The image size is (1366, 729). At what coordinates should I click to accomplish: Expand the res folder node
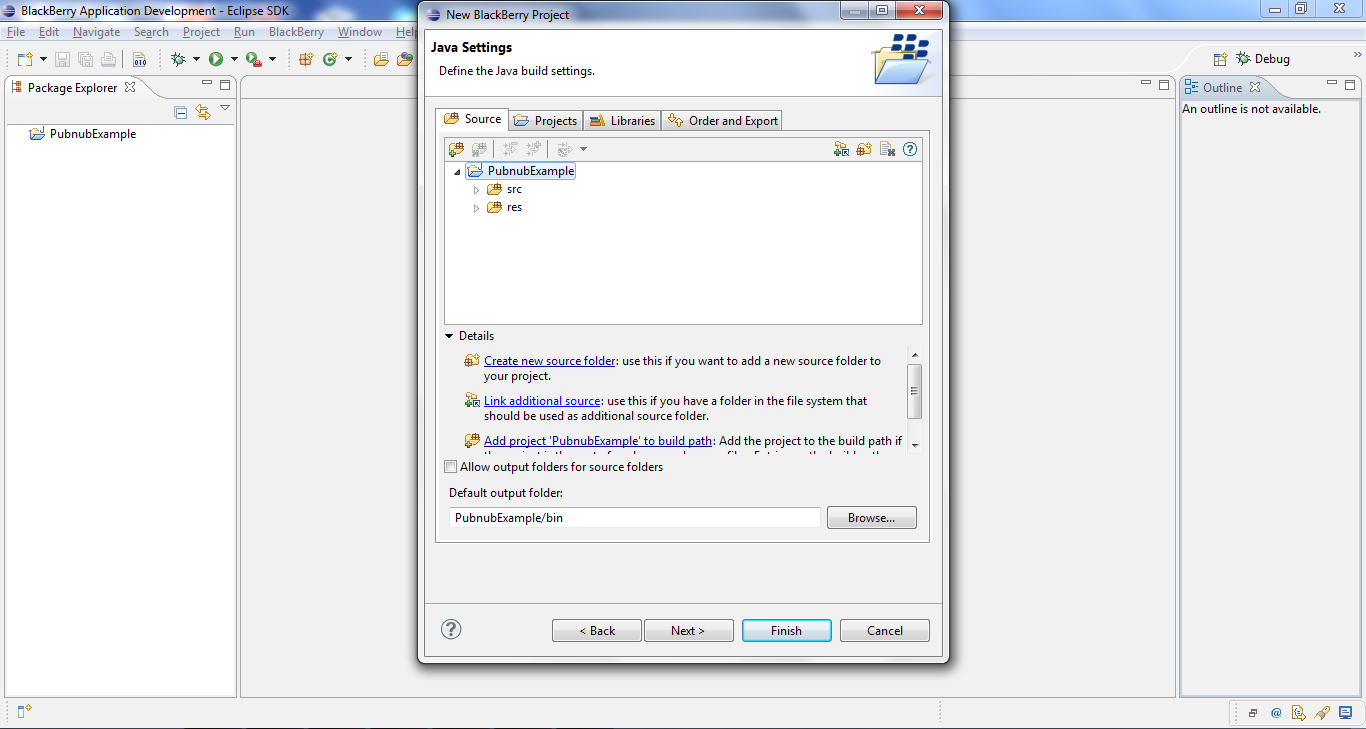click(x=476, y=208)
